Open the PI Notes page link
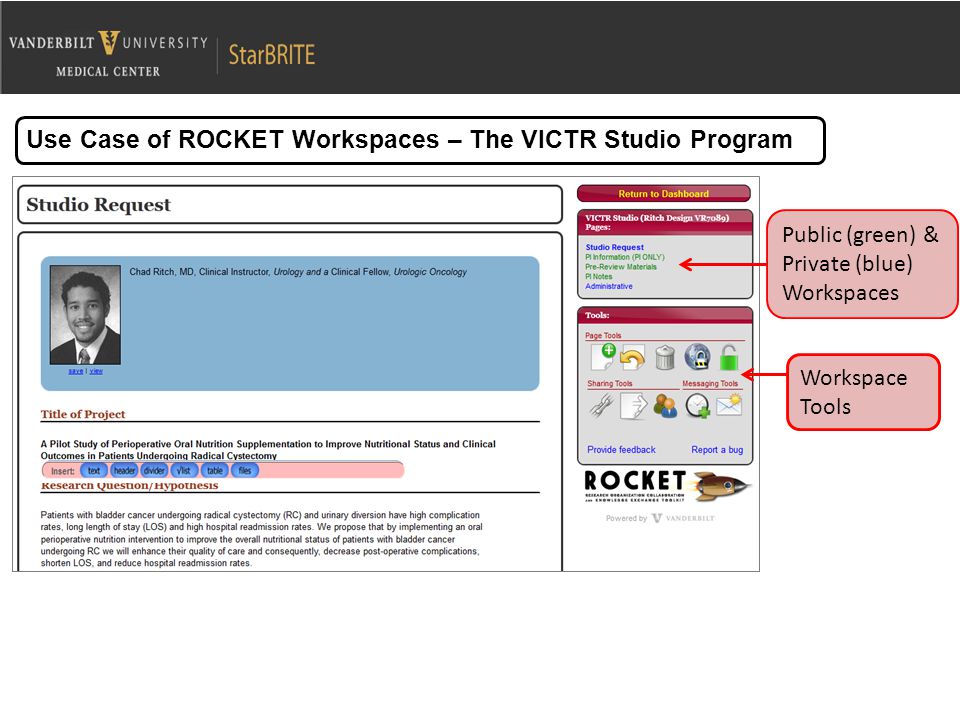960x720 pixels. (x=599, y=277)
